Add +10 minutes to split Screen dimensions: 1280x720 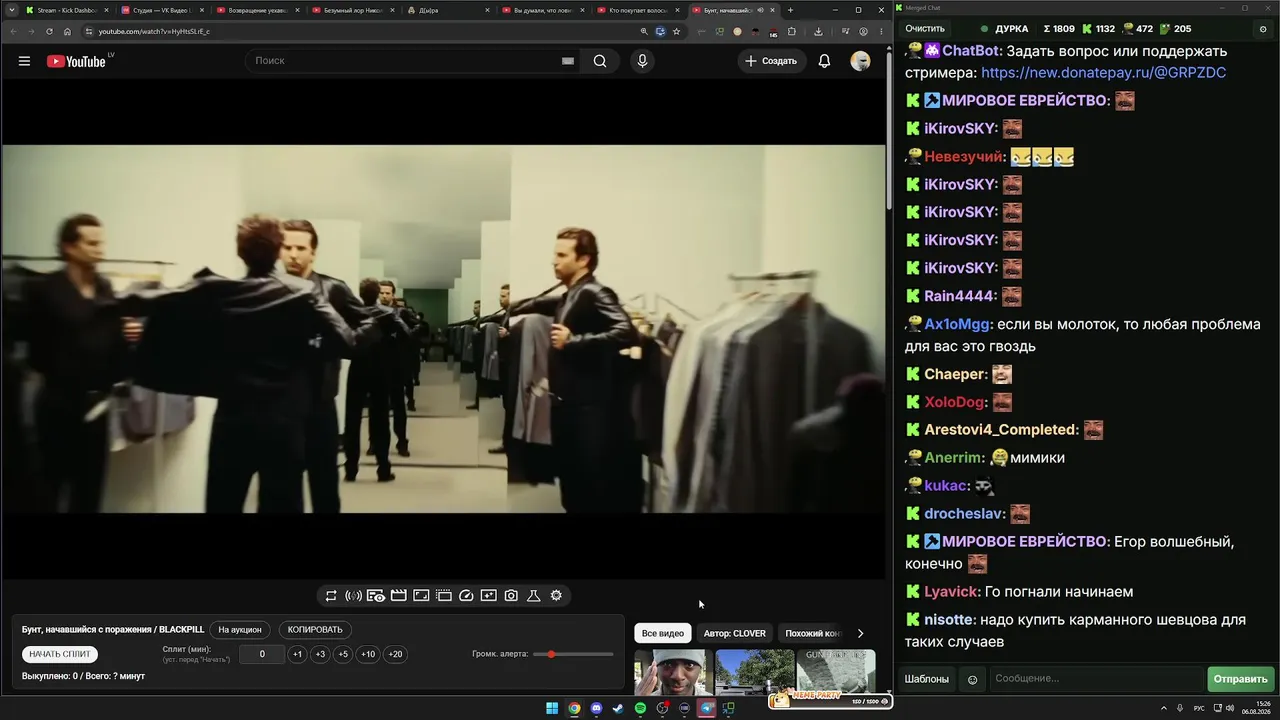[x=368, y=654]
